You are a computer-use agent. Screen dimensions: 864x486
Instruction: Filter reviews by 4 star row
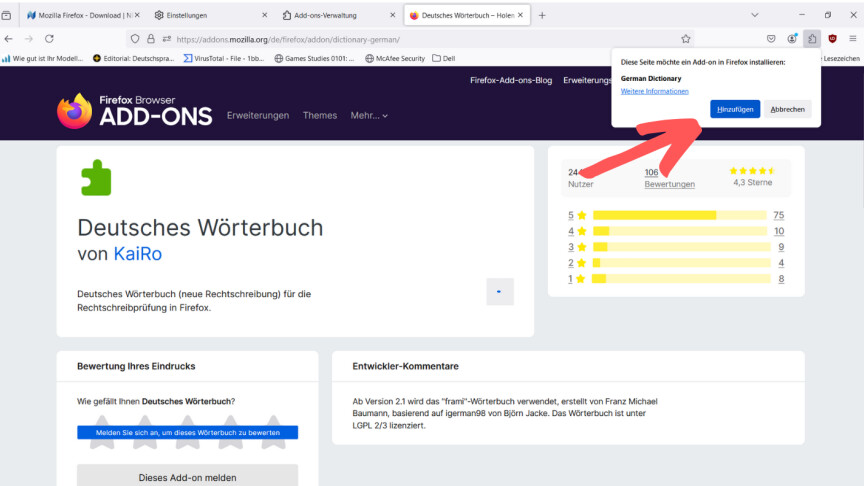pyautogui.click(x=676, y=231)
